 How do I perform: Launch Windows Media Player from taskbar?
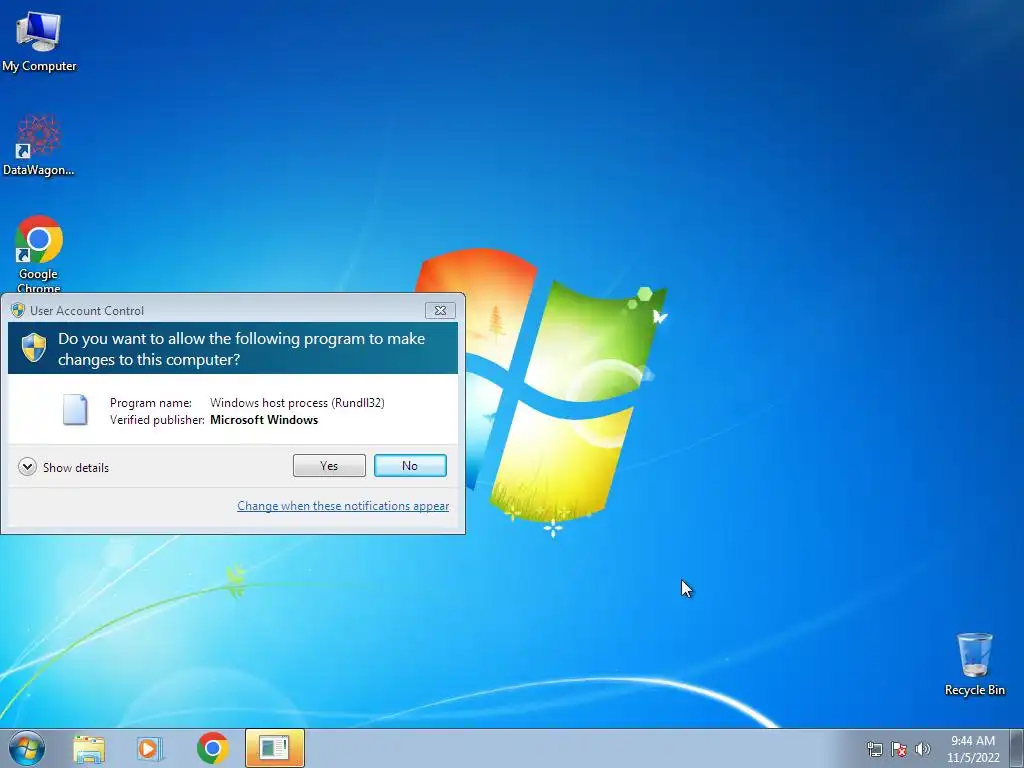[x=150, y=748]
